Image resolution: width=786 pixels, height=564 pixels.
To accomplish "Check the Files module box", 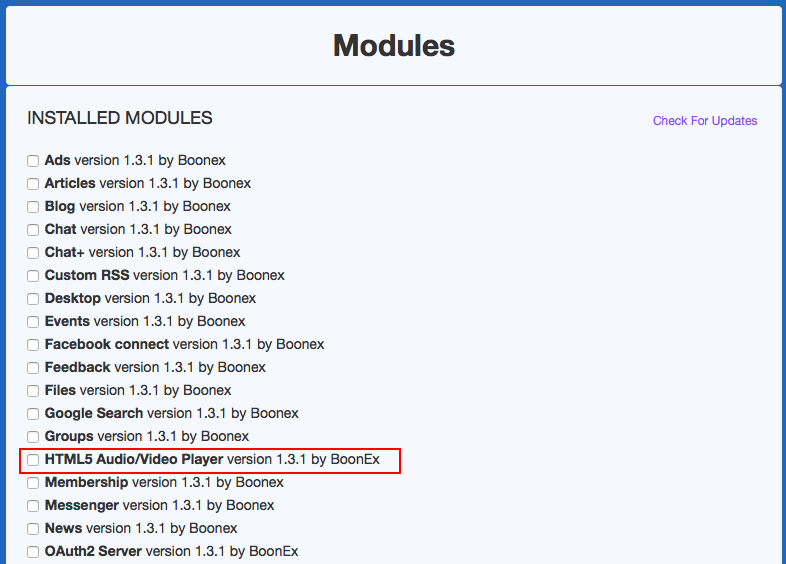I will coord(33,391).
